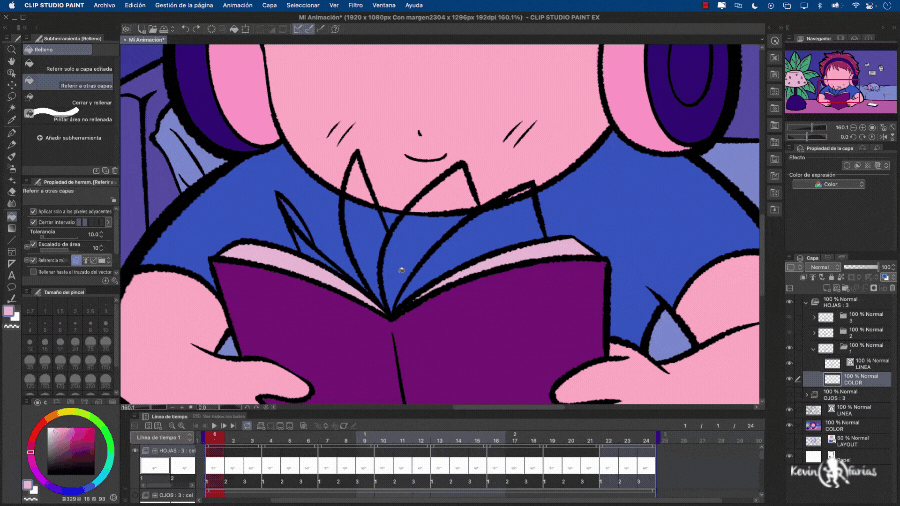This screenshot has height=506, width=900.
Task: Click new raster layer icon in Layer panel
Action: click(x=827, y=288)
